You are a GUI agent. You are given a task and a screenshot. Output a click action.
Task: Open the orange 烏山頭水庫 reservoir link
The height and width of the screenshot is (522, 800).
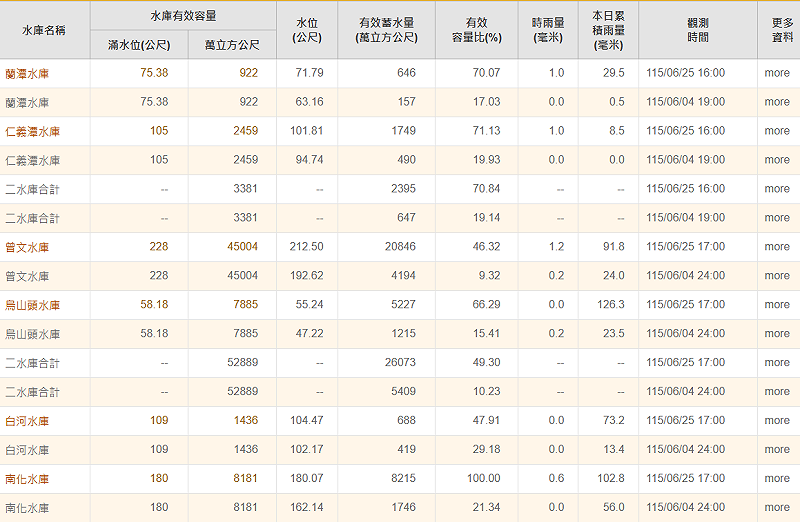coord(33,305)
